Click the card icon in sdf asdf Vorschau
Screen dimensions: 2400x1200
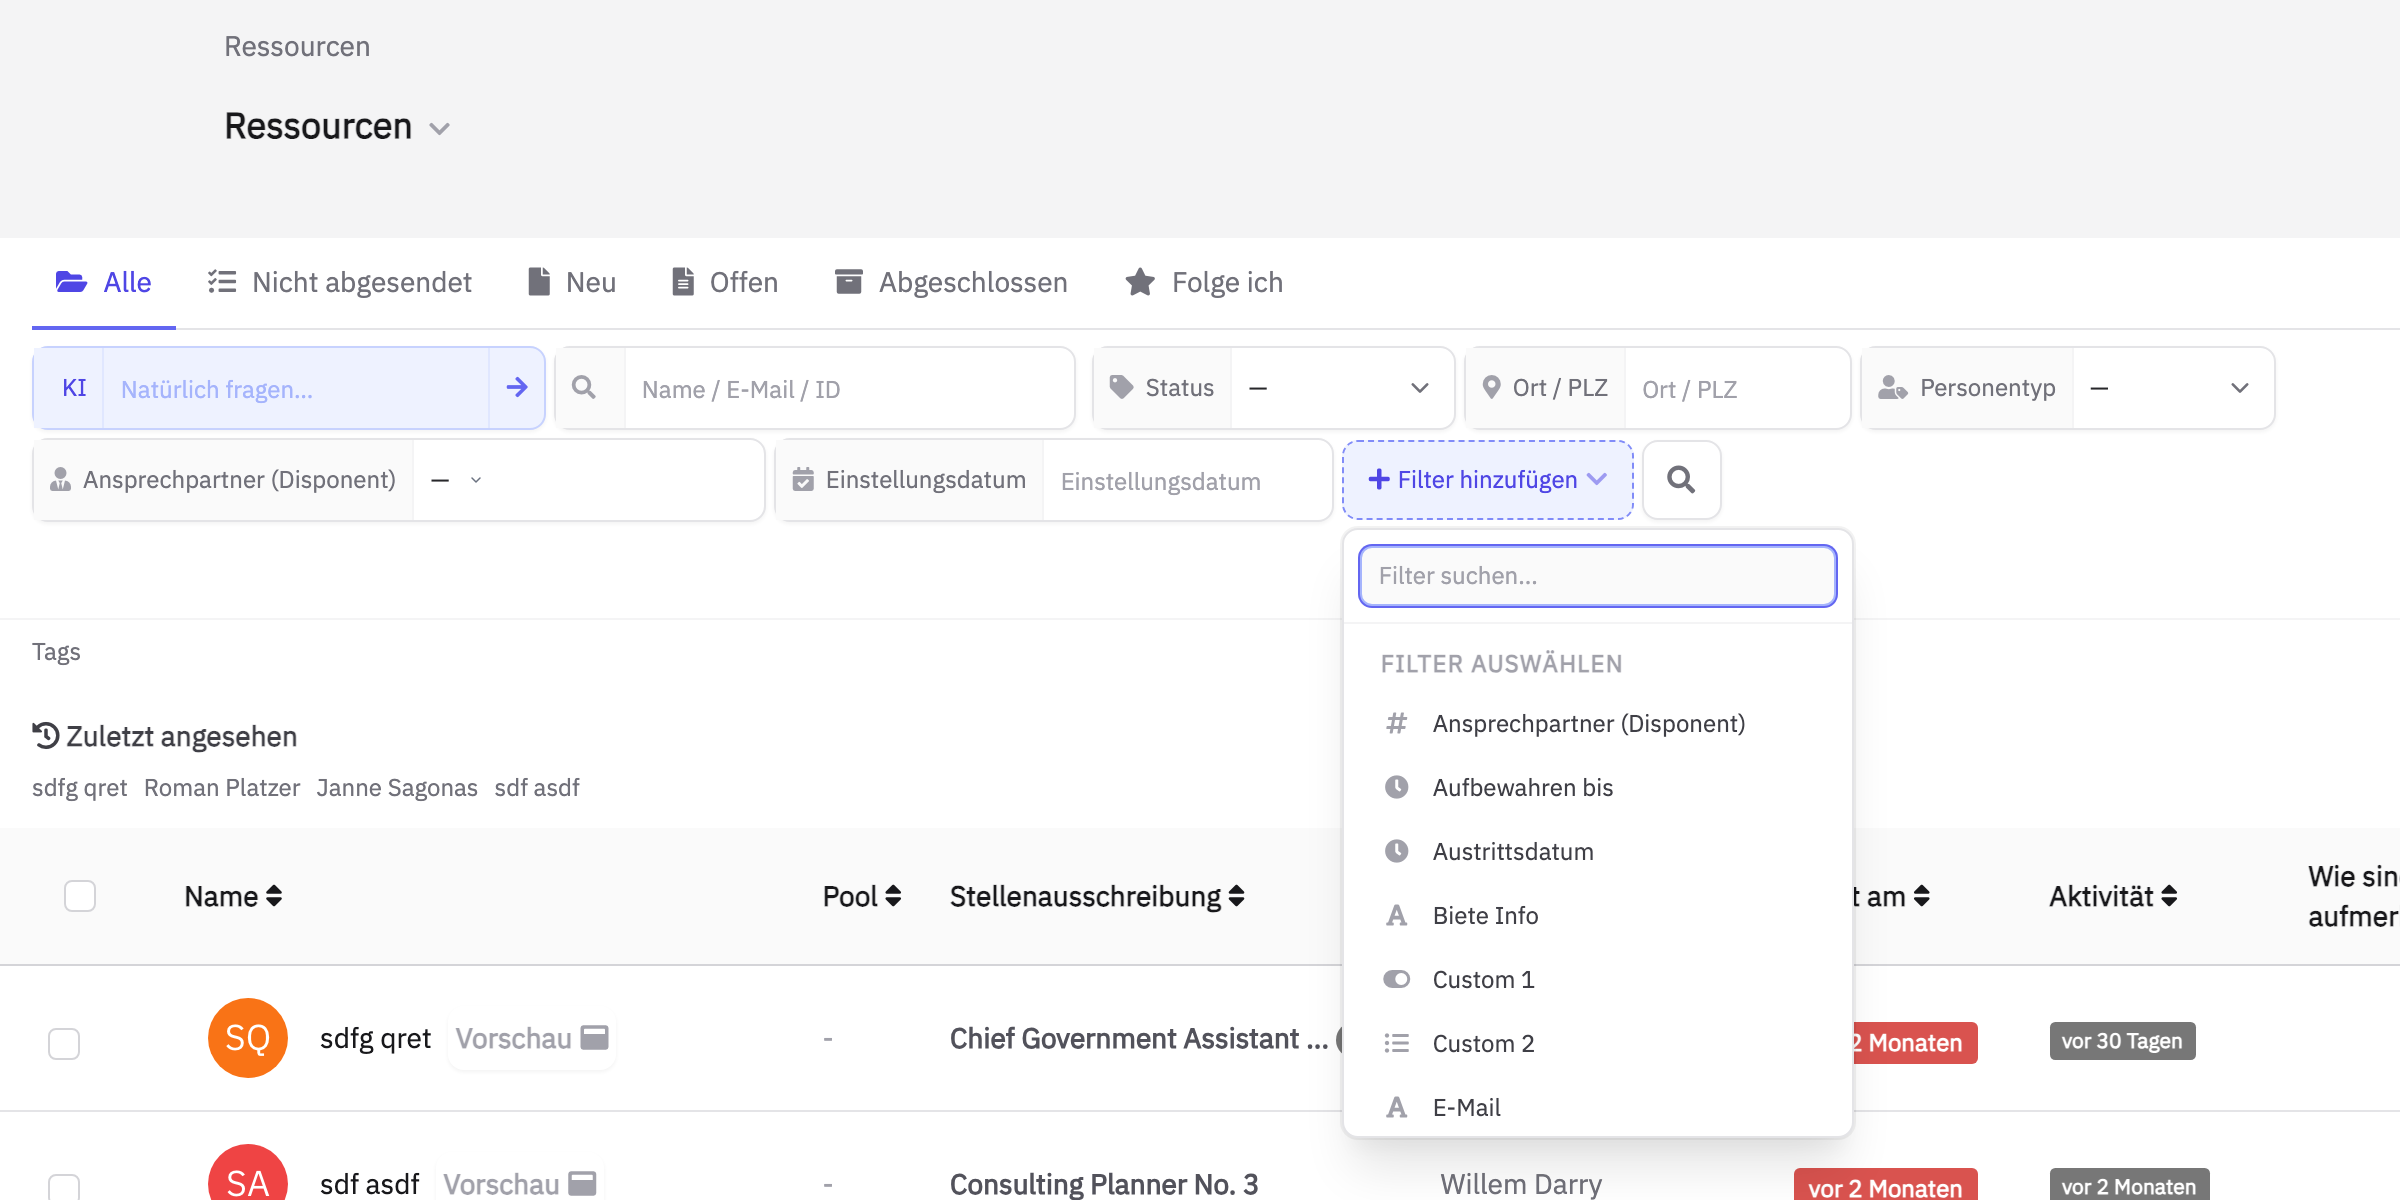(582, 1184)
